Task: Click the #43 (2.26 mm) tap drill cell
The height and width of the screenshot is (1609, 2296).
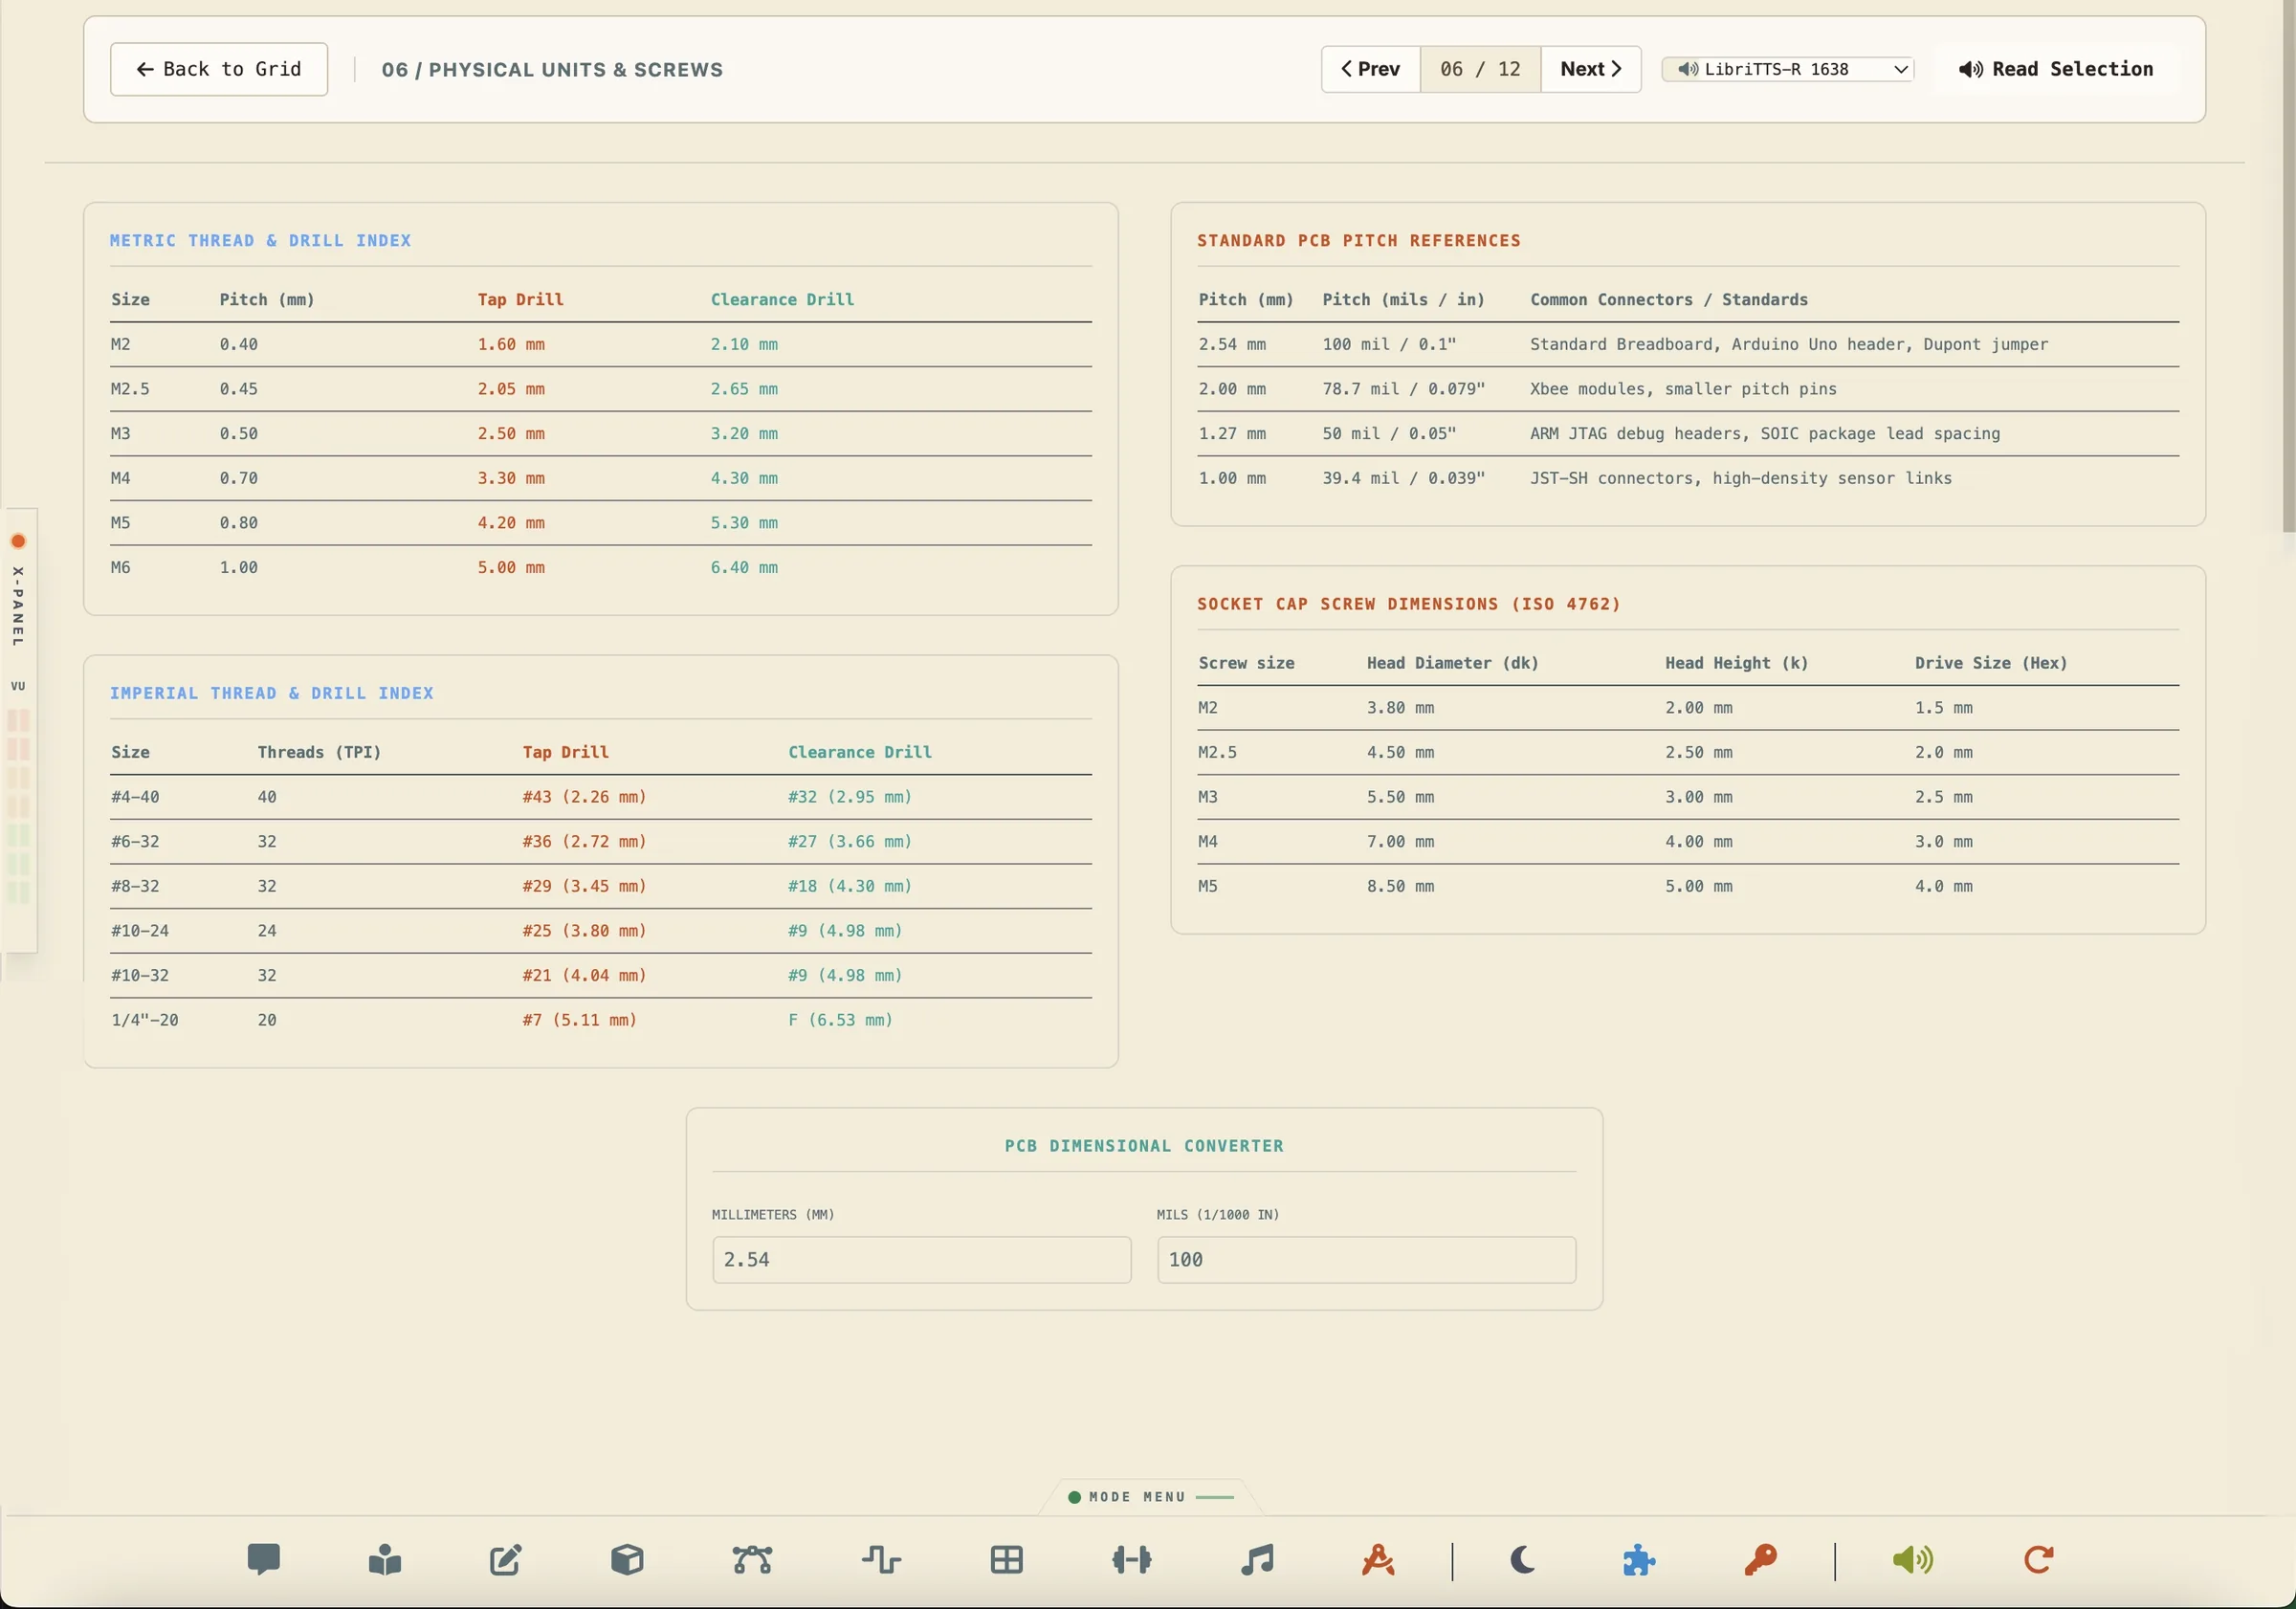Action: point(584,797)
